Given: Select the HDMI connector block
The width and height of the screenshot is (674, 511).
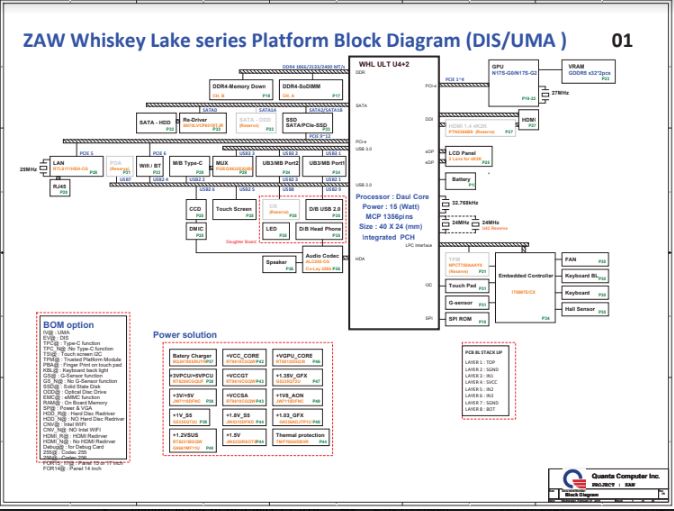Looking at the screenshot, I should click(529, 120).
